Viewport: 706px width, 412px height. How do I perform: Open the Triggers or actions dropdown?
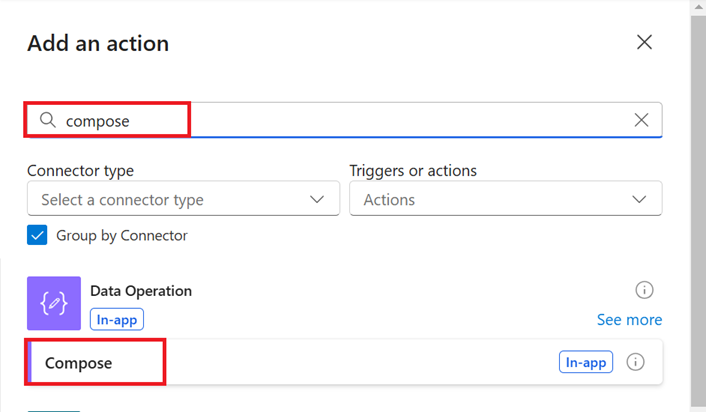[490, 200]
